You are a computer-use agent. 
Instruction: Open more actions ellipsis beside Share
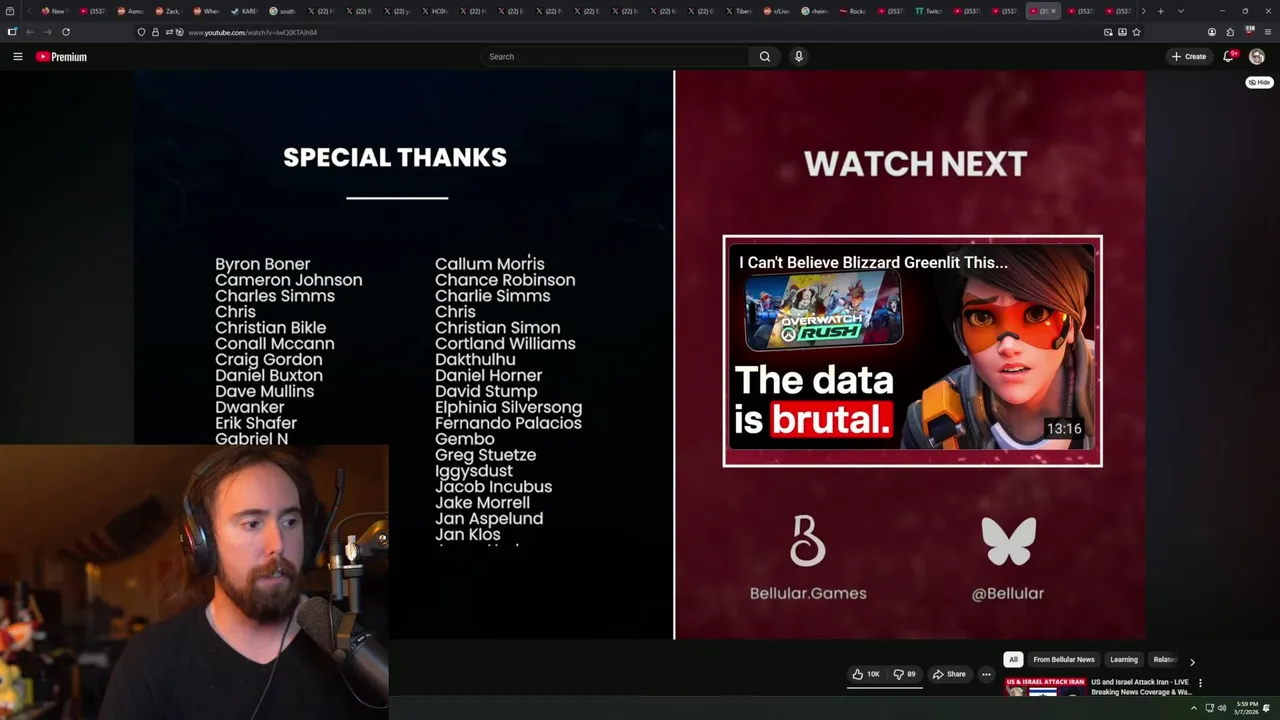[x=986, y=674]
